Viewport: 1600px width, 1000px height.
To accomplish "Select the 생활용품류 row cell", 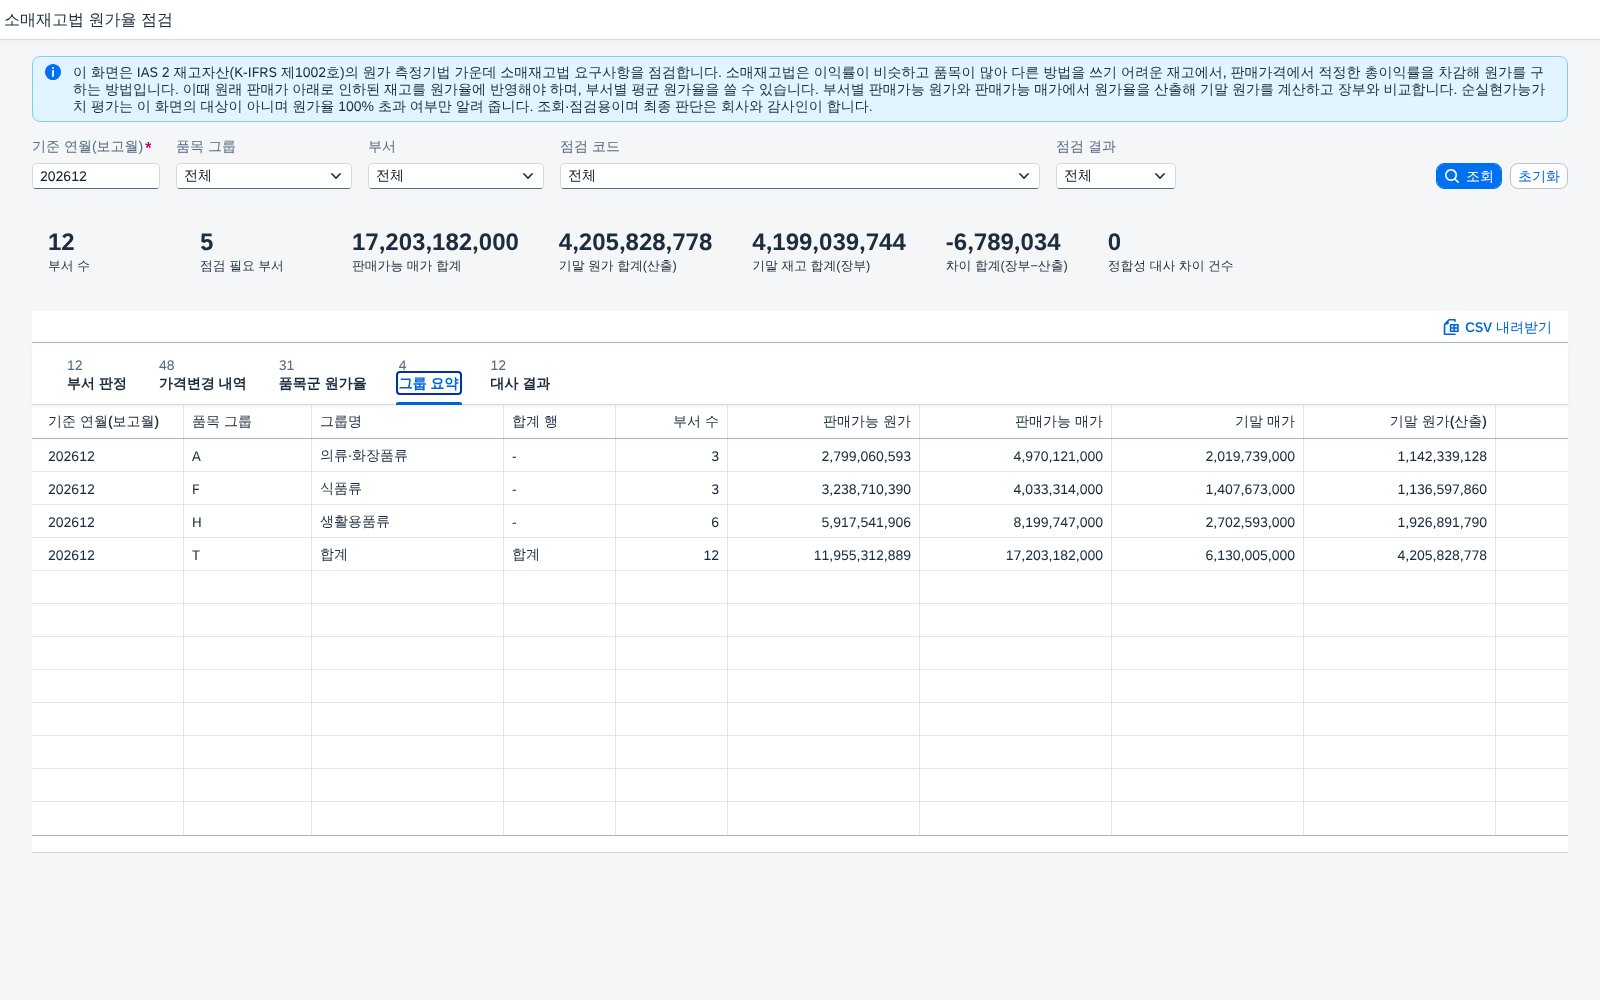I will (x=407, y=522).
